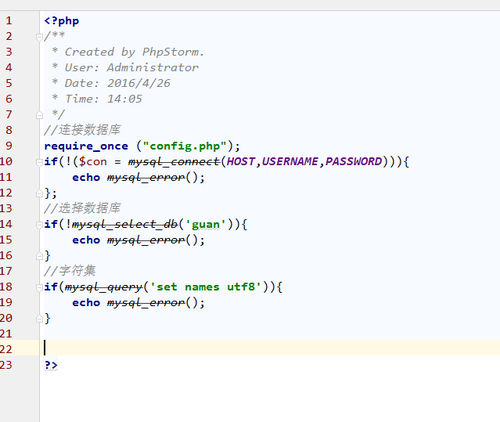The image size is (500, 422).
Task: Click the //选择数据库 comment
Action: (82, 208)
